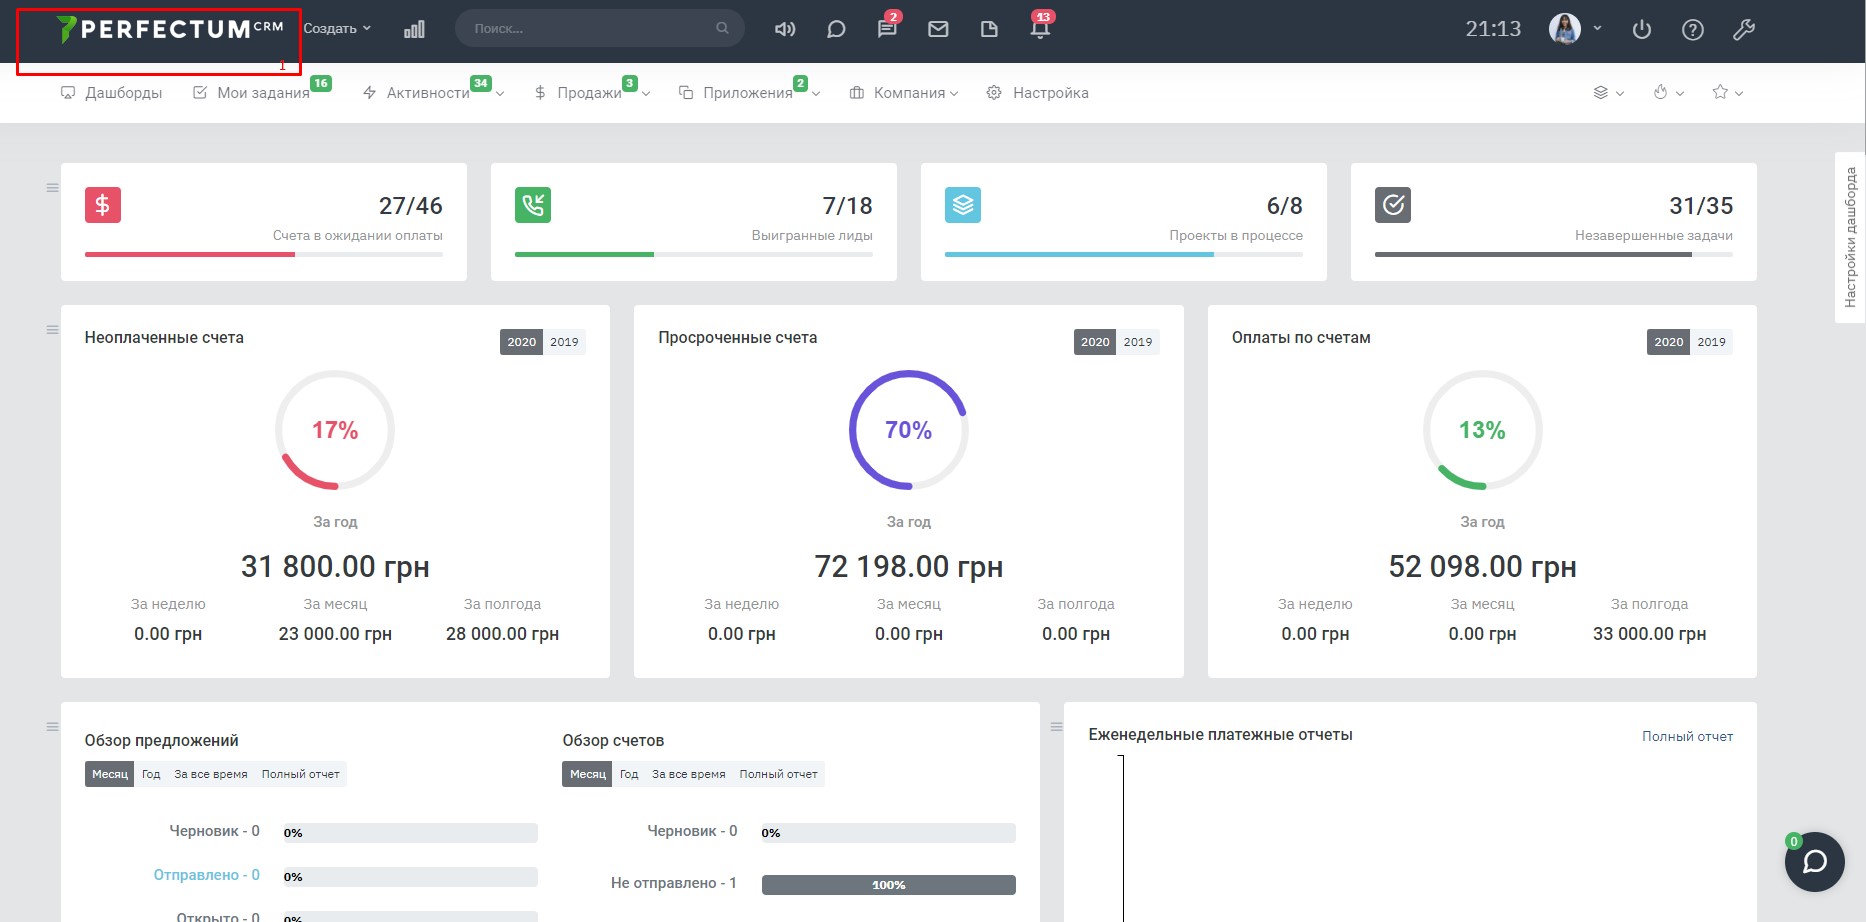1866x922 pixels.
Task: Open the Мои задания menu item
Action: click(x=262, y=93)
